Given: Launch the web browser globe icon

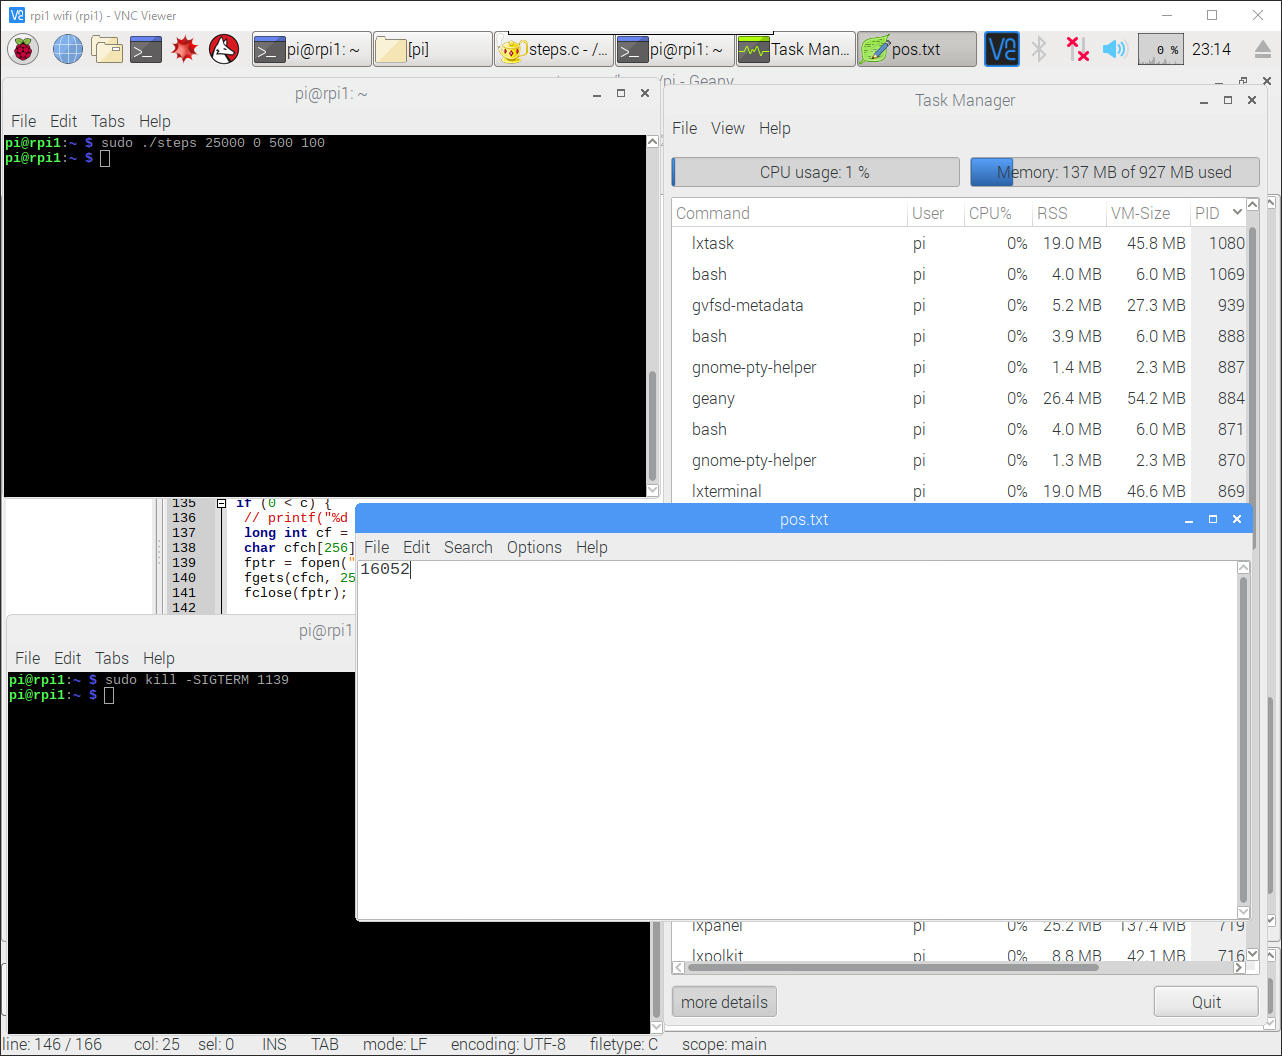Looking at the screenshot, I should (68, 49).
